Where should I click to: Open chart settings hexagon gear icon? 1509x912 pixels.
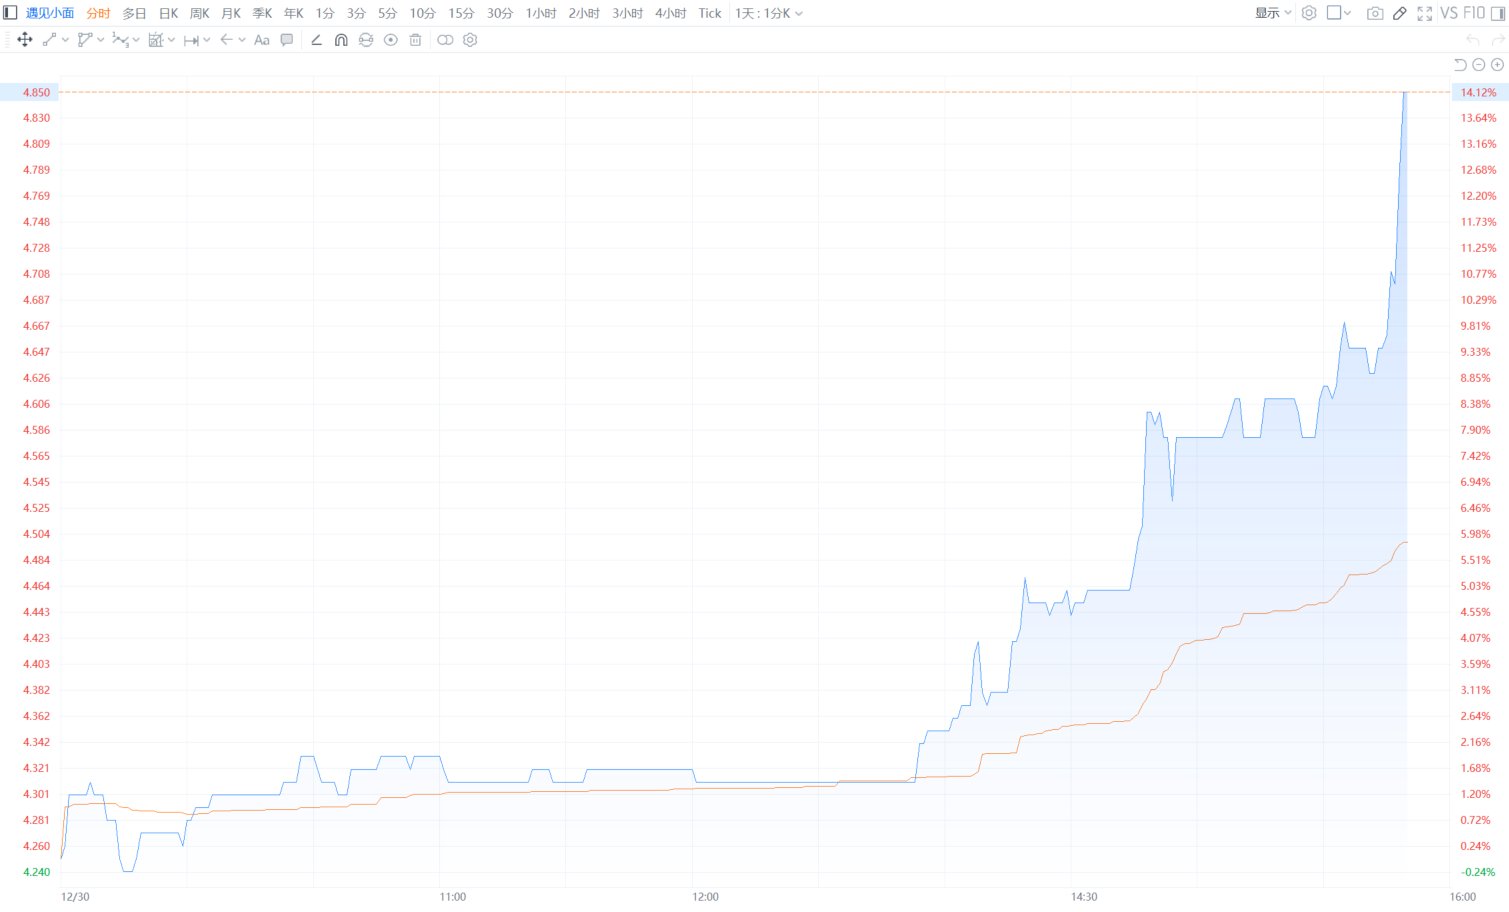(x=1309, y=13)
